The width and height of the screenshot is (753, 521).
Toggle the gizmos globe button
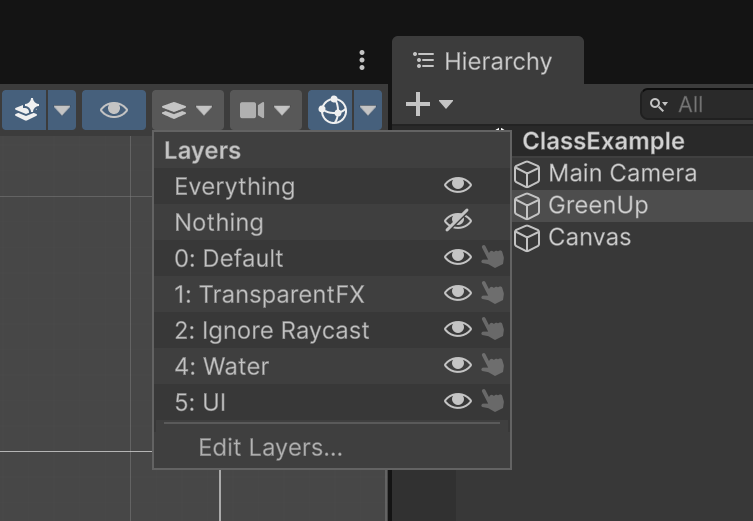tap(331, 110)
